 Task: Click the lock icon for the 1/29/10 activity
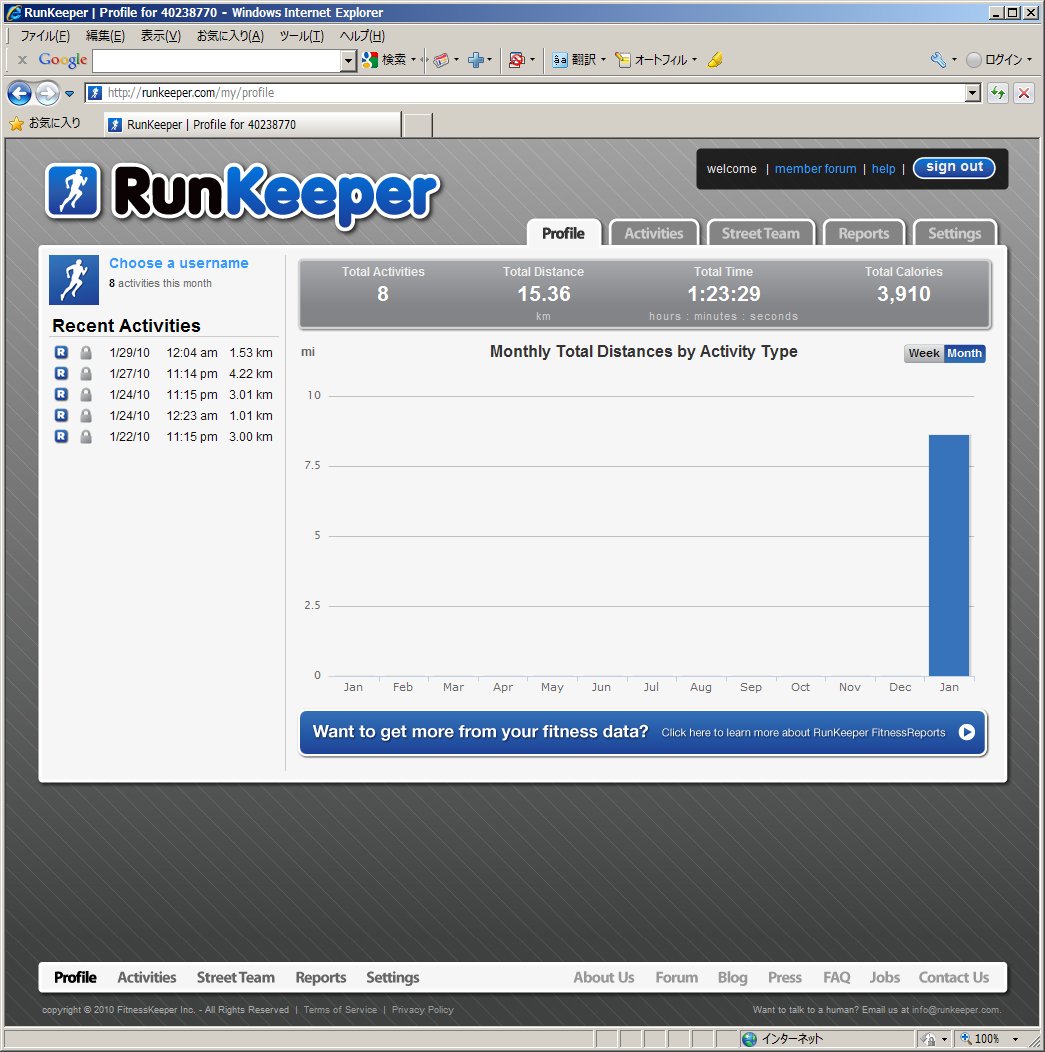click(86, 353)
